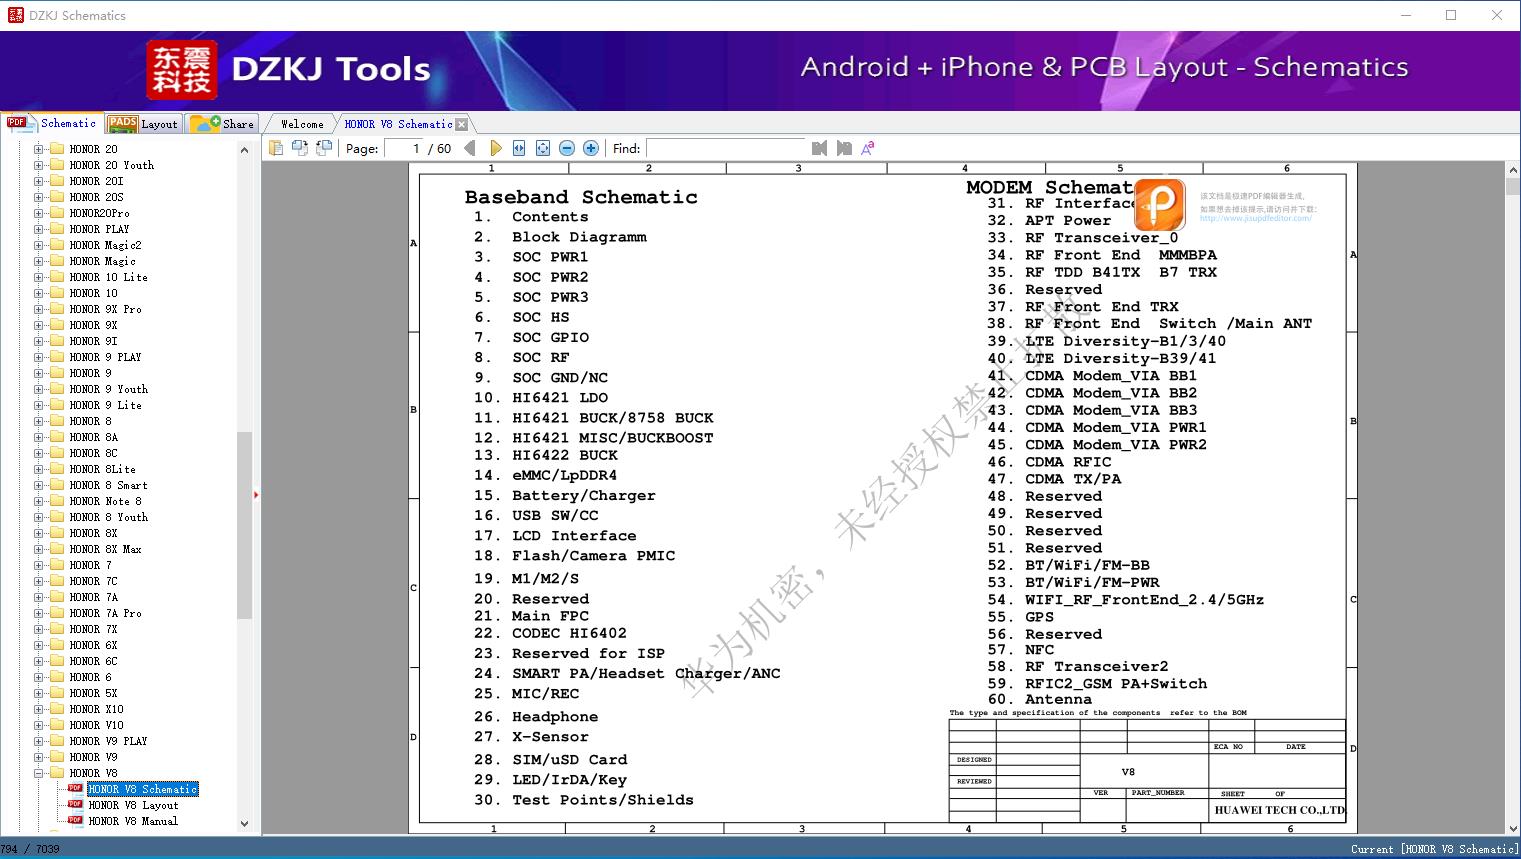Click the tree panel vertical scrollbar thumb
This screenshot has width=1521, height=859.
[x=244, y=526]
